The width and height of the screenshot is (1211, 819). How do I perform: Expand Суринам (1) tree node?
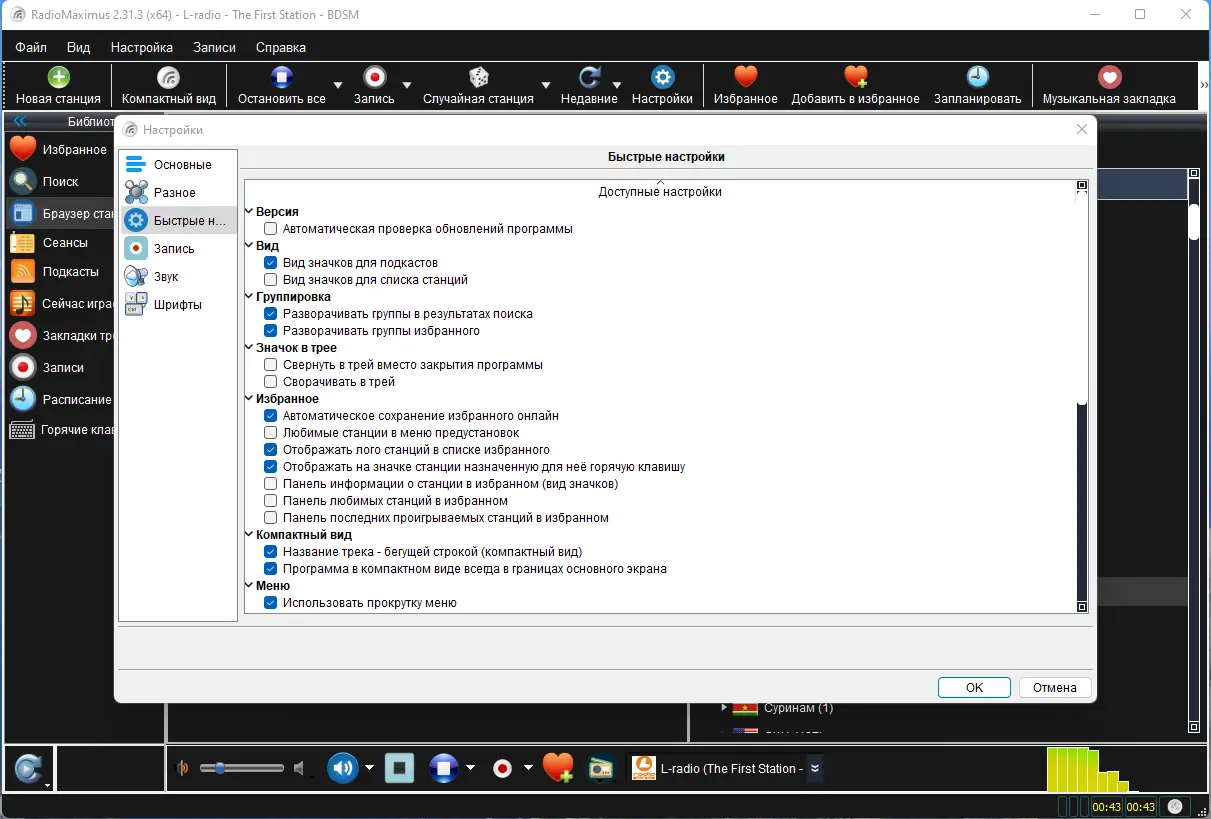pyautogui.click(x=725, y=708)
